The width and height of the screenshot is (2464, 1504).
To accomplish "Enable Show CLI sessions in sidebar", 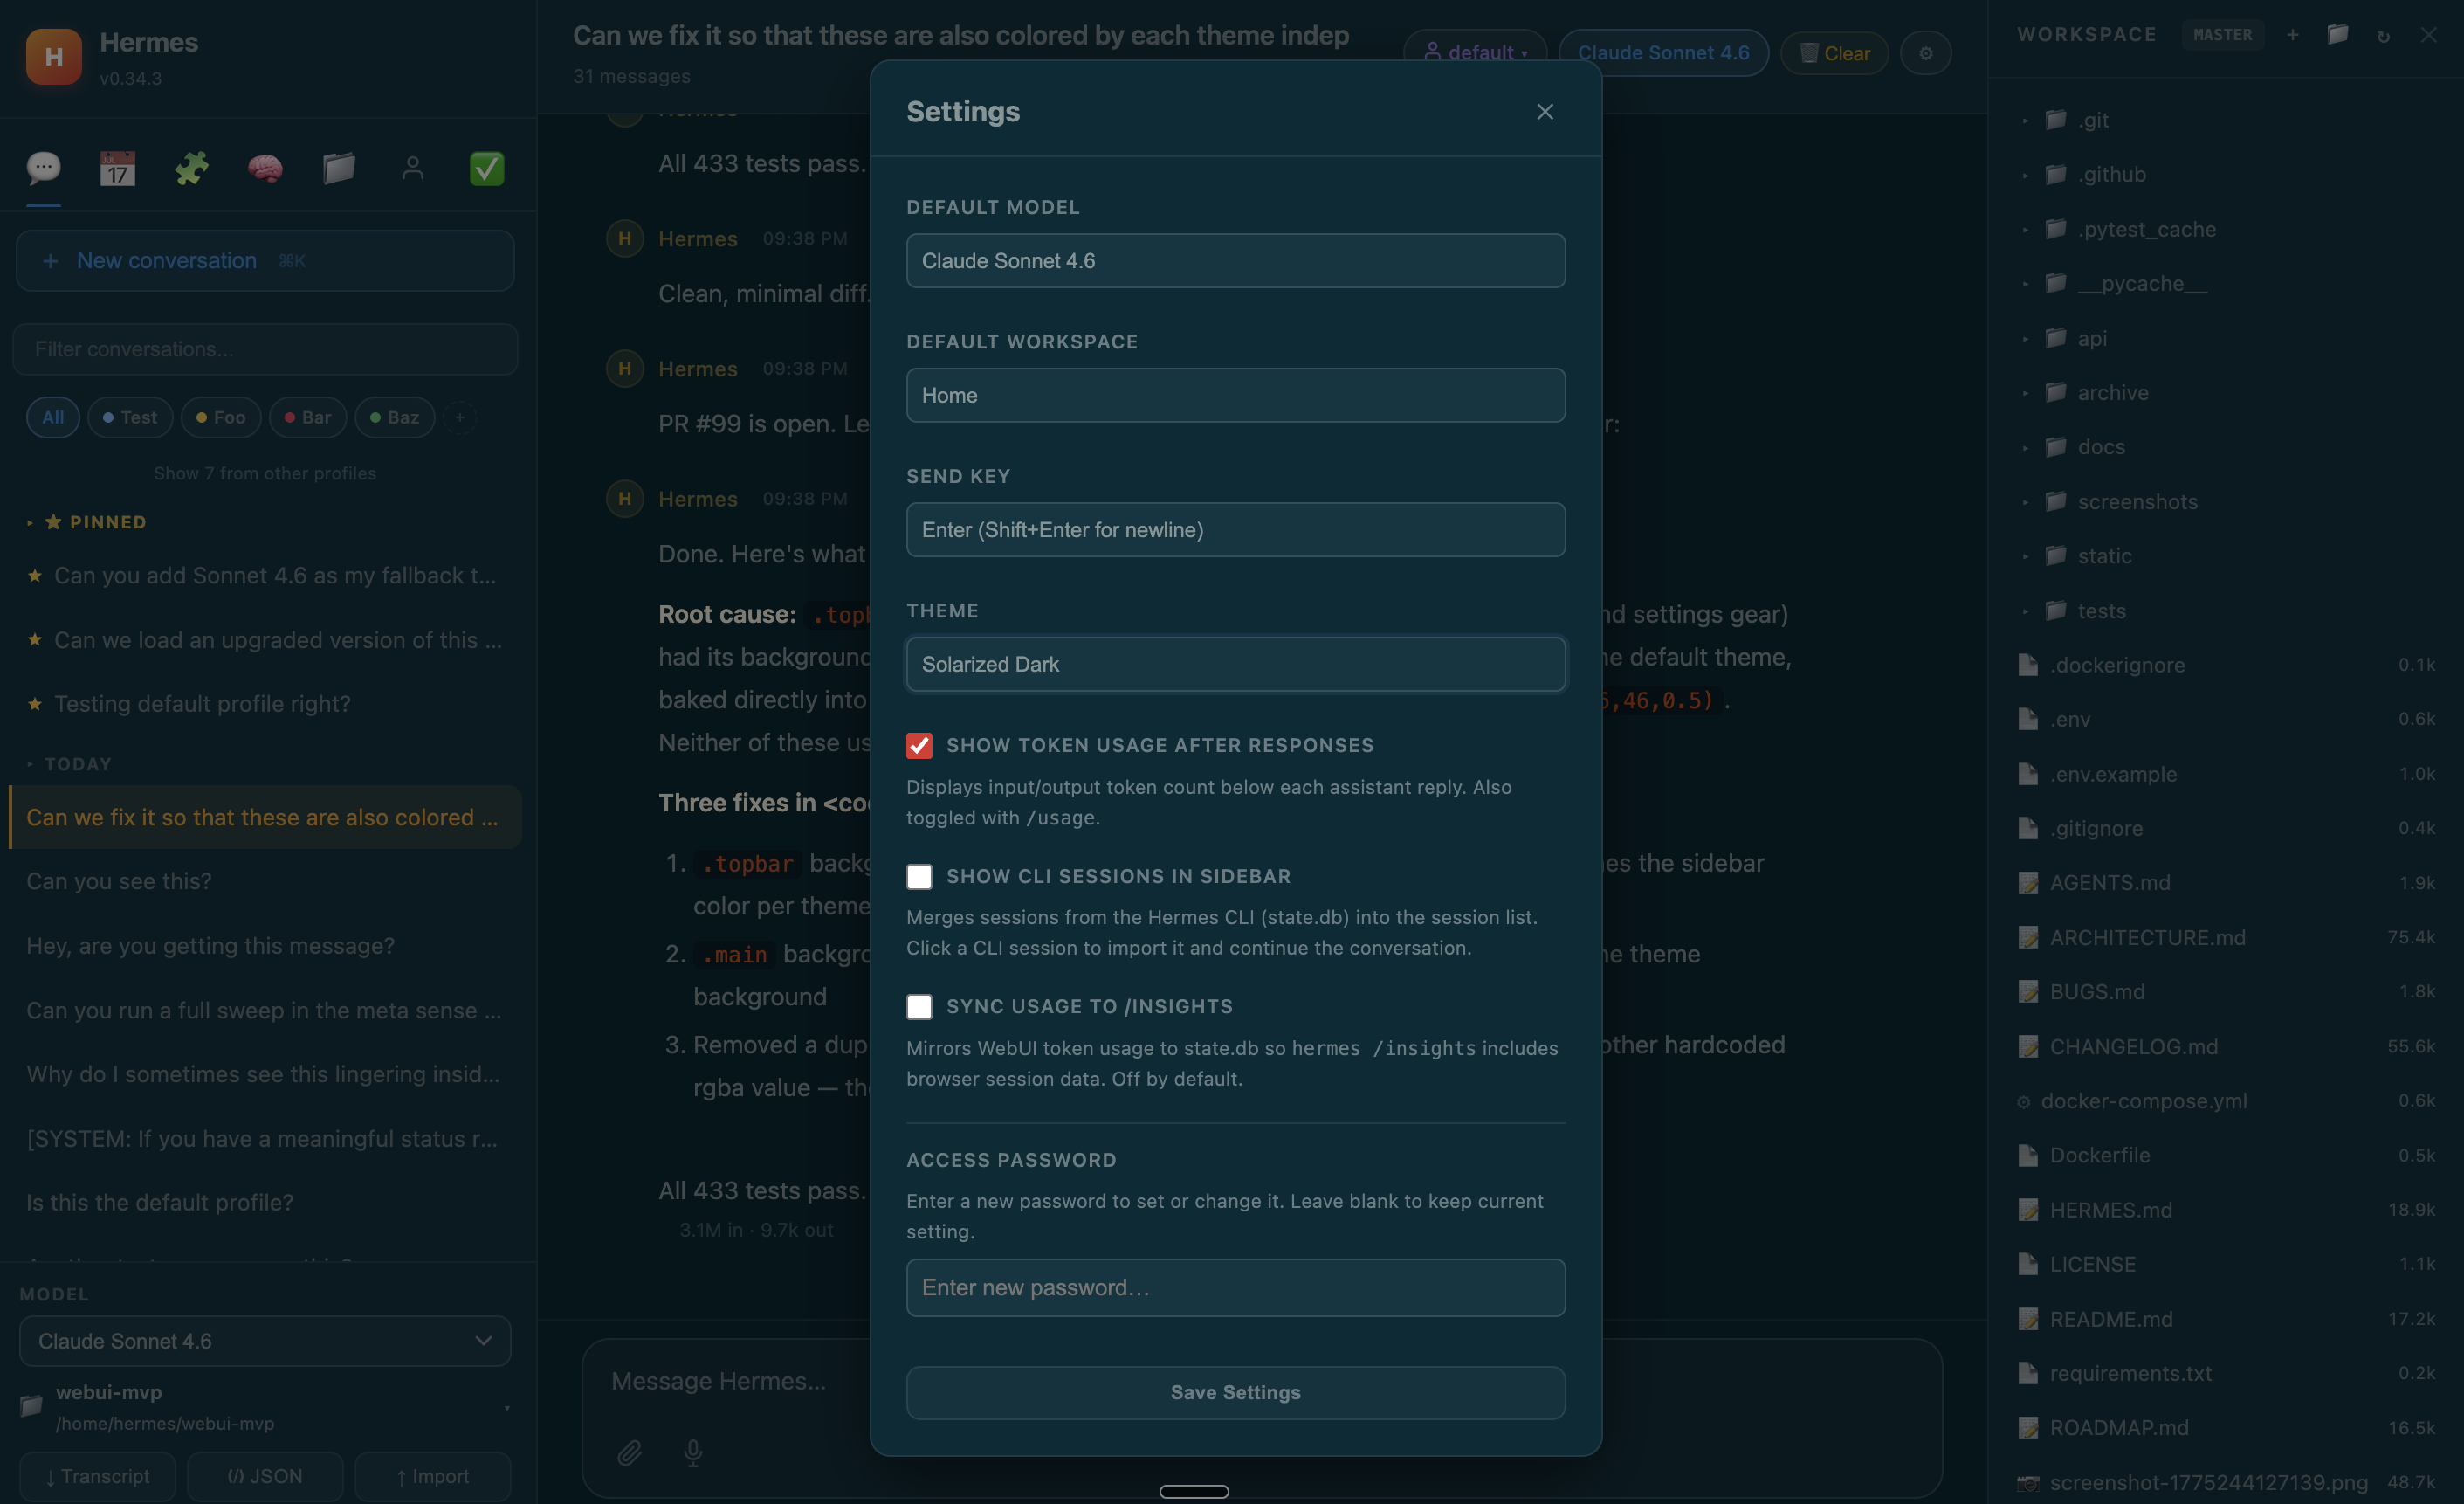I will click(x=920, y=876).
